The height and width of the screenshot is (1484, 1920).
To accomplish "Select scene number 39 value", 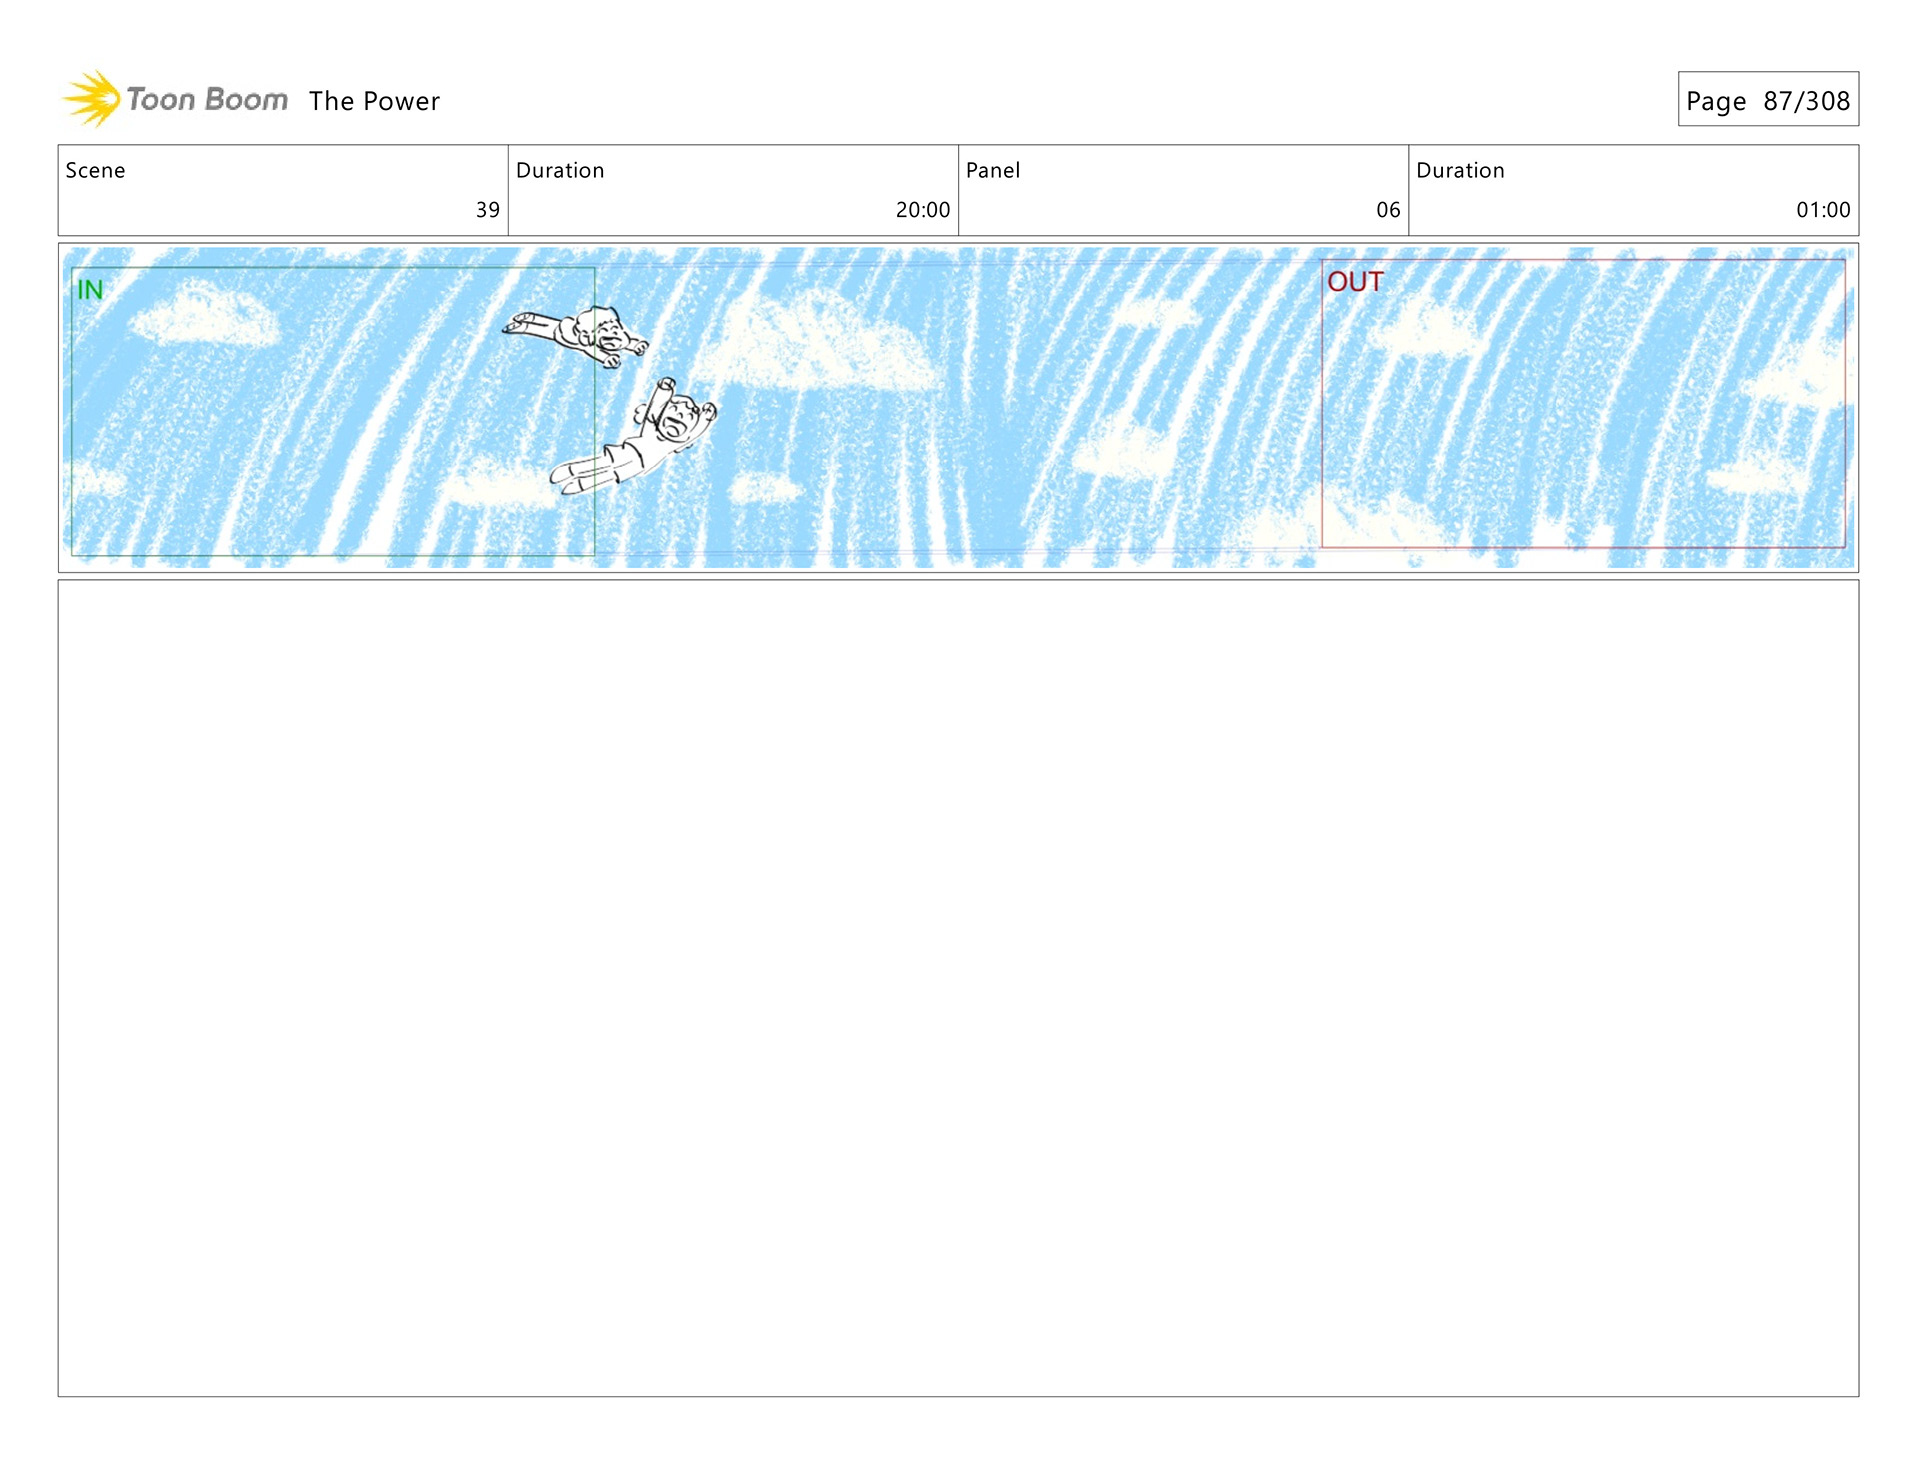I will (x=487, y=210).
